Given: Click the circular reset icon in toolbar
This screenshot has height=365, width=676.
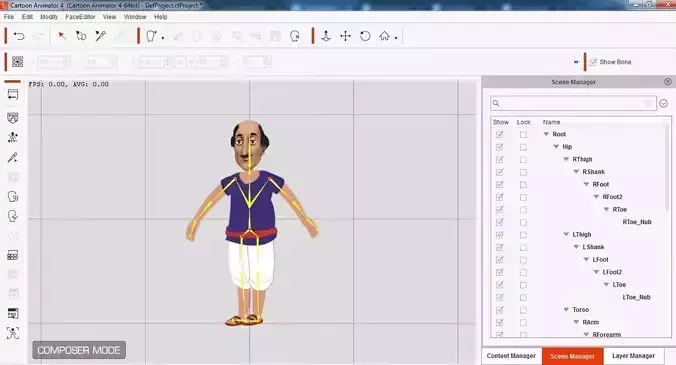Looking at the screenshot, I should 295,36.
